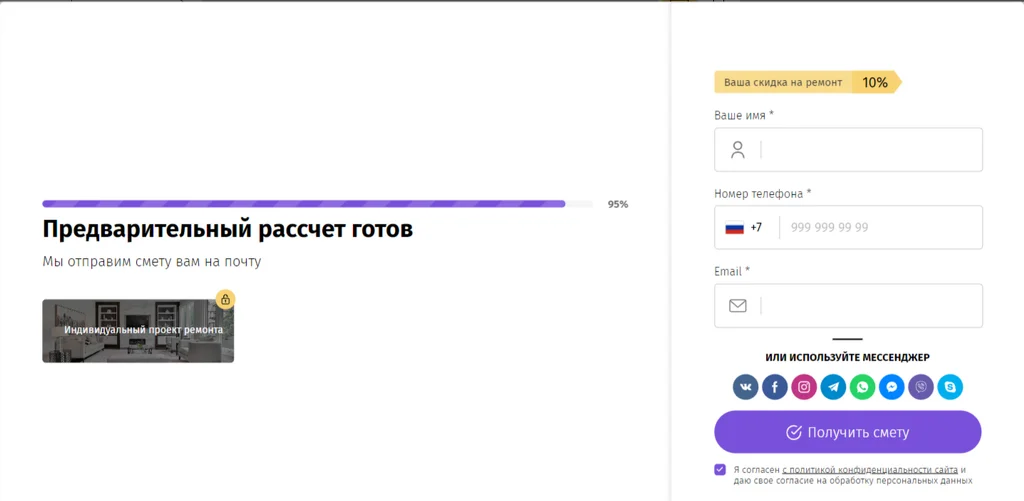This screenshot has height=501, width=1024.
Task: Select the Viber icon
Action: 921,387
